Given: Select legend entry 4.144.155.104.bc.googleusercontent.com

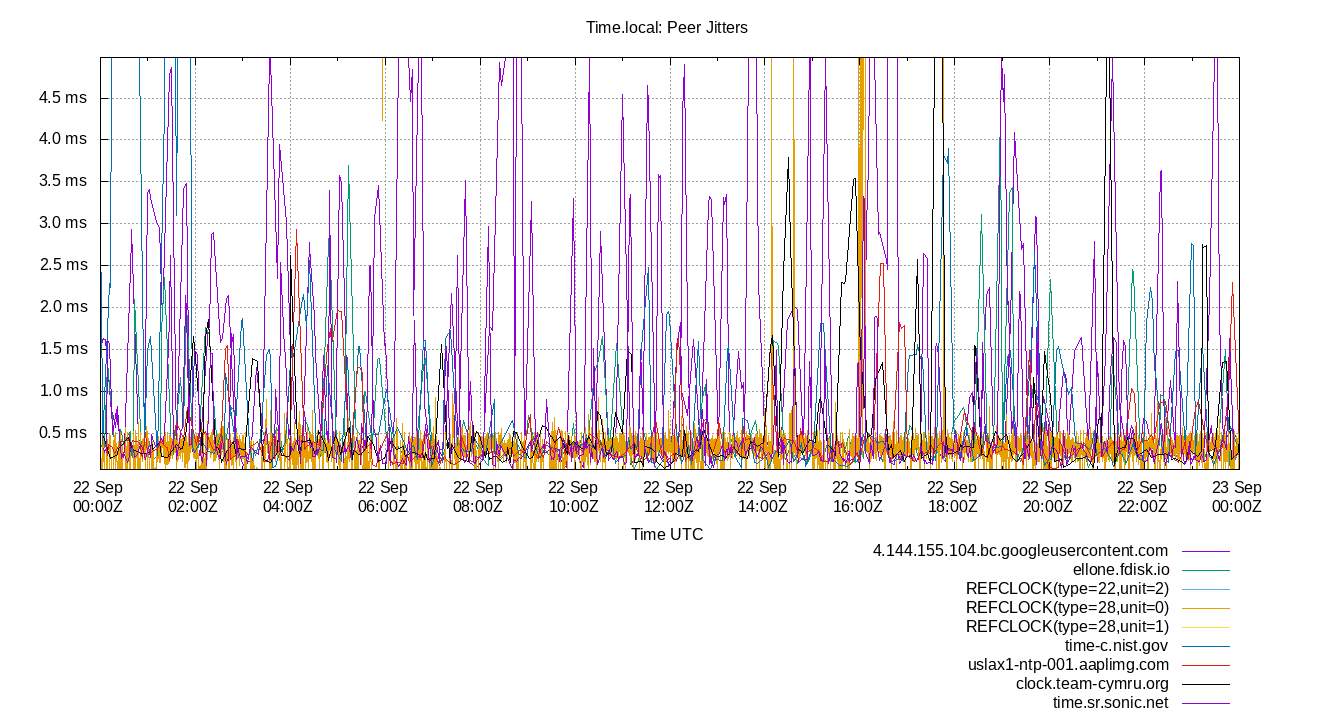Looking at the screenshot, I should [1020, 551].
